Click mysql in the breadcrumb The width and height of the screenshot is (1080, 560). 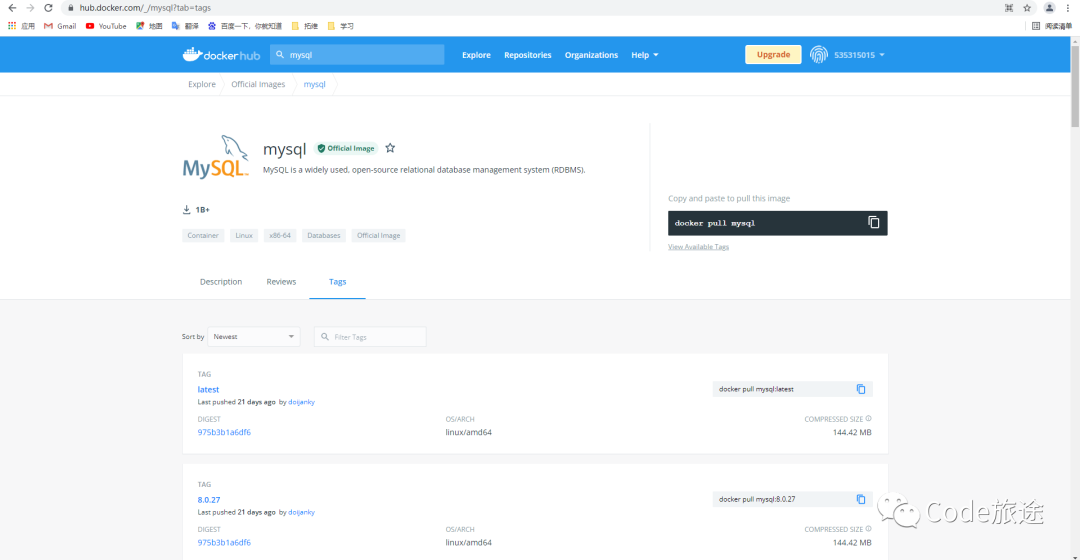pos(314,84)
